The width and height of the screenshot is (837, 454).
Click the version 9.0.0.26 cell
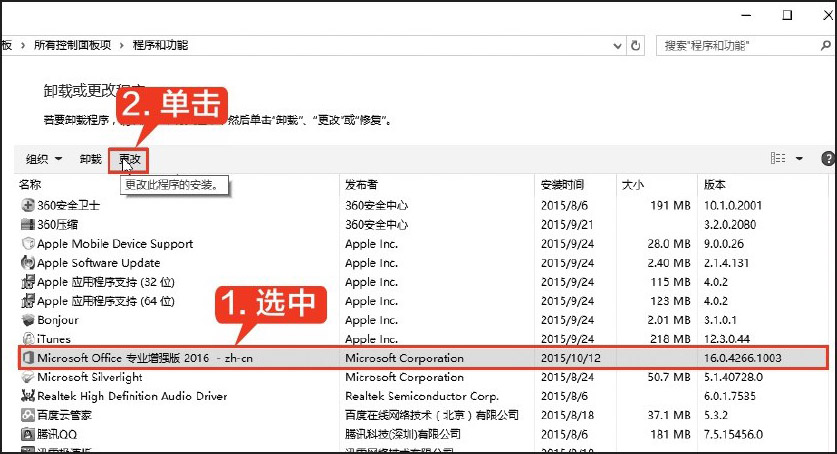coord(723,244)
